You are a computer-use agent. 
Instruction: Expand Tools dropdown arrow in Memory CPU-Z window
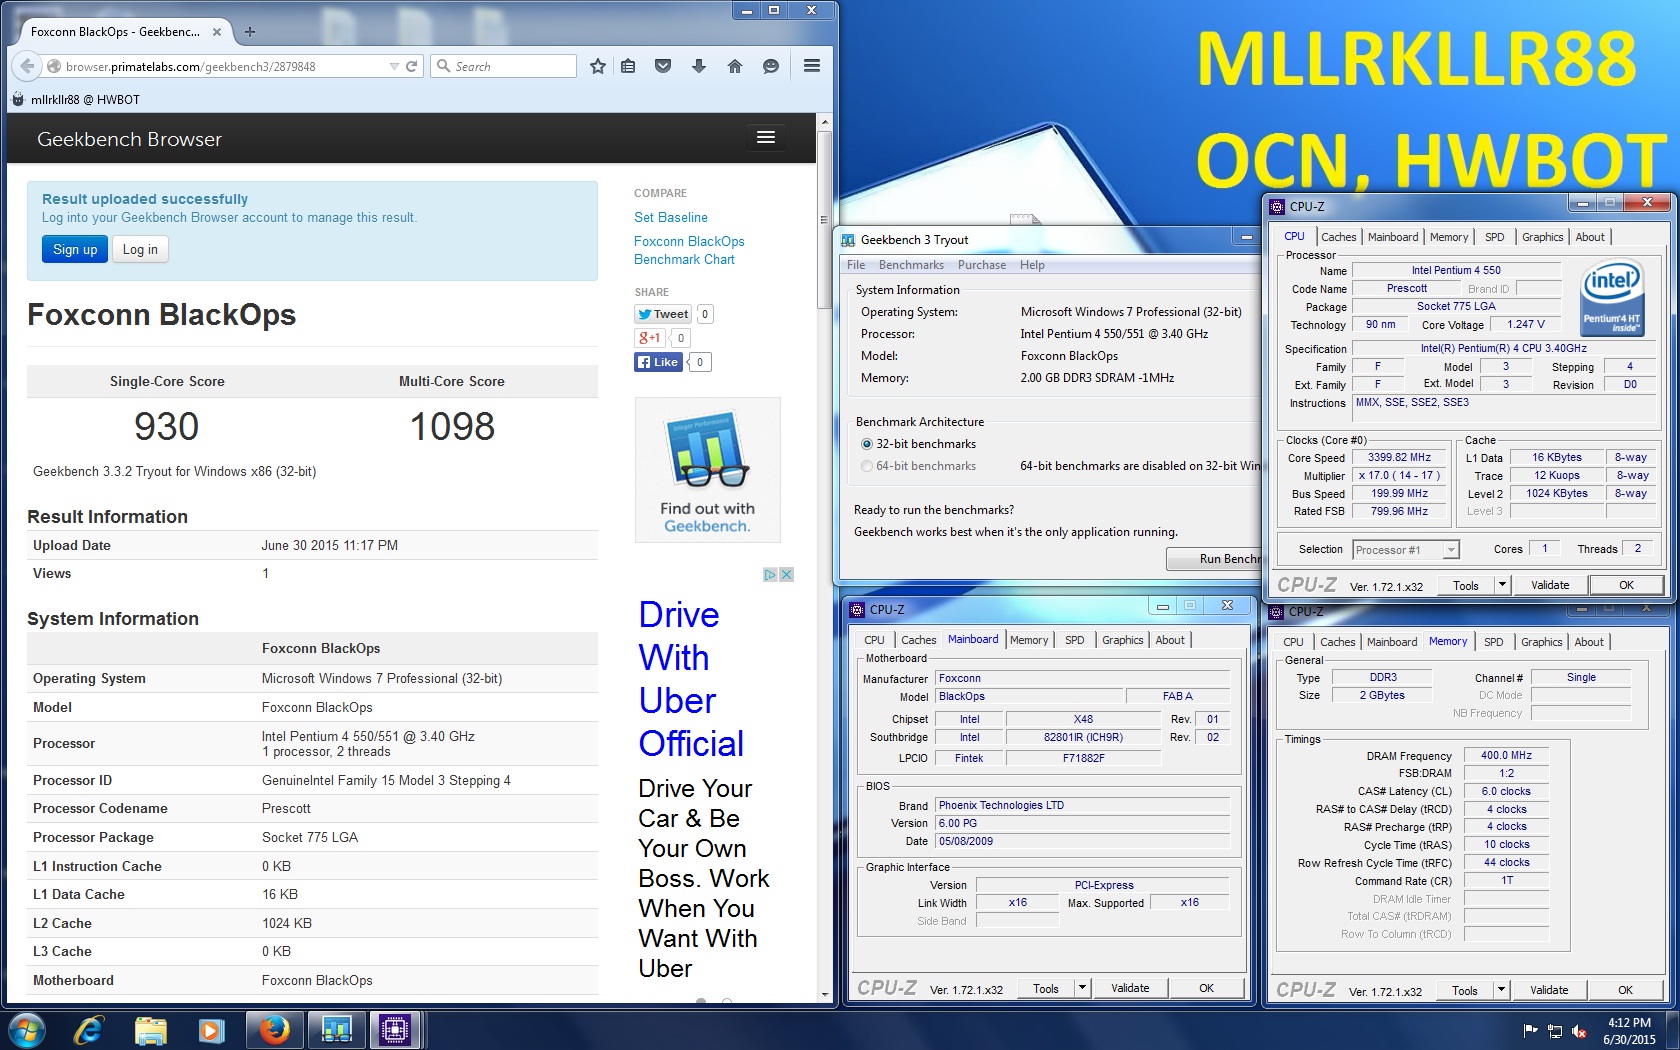tap(1501, 991)
